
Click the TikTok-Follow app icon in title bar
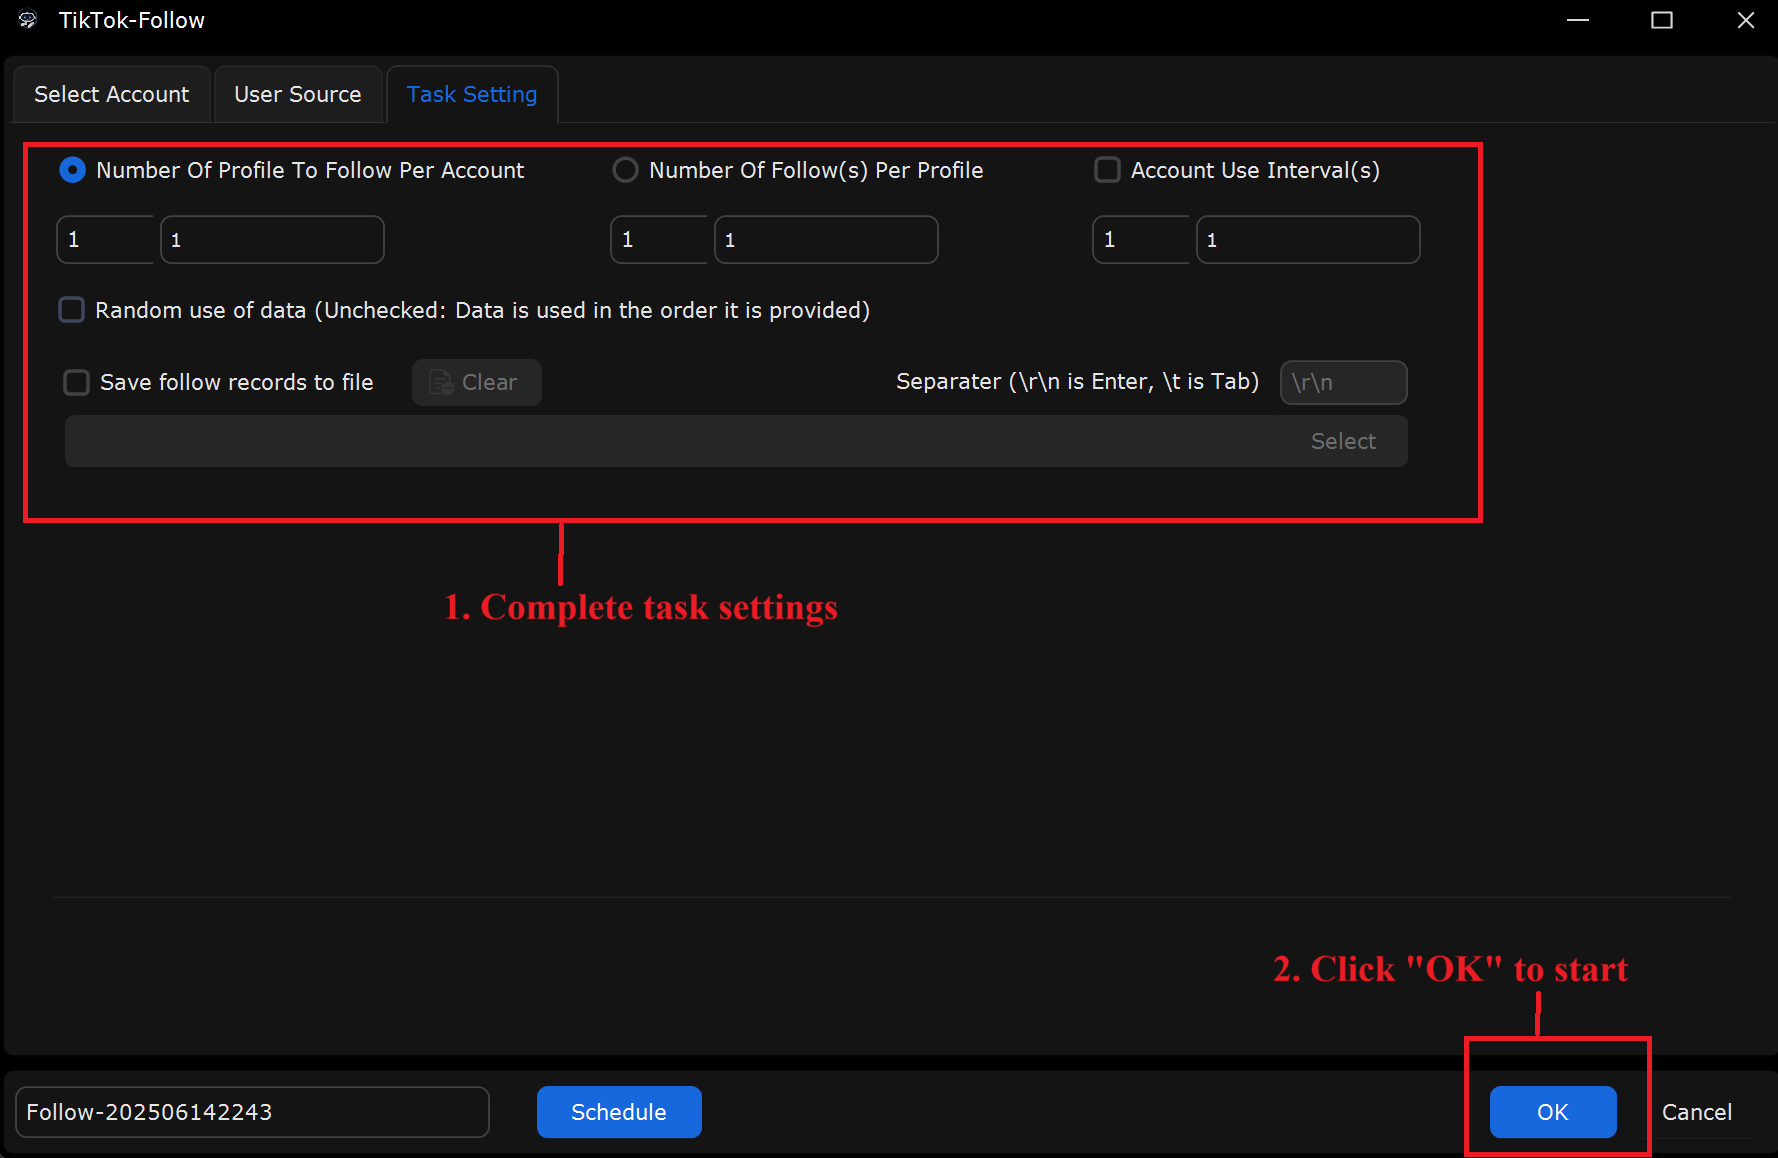coord(28,20)
